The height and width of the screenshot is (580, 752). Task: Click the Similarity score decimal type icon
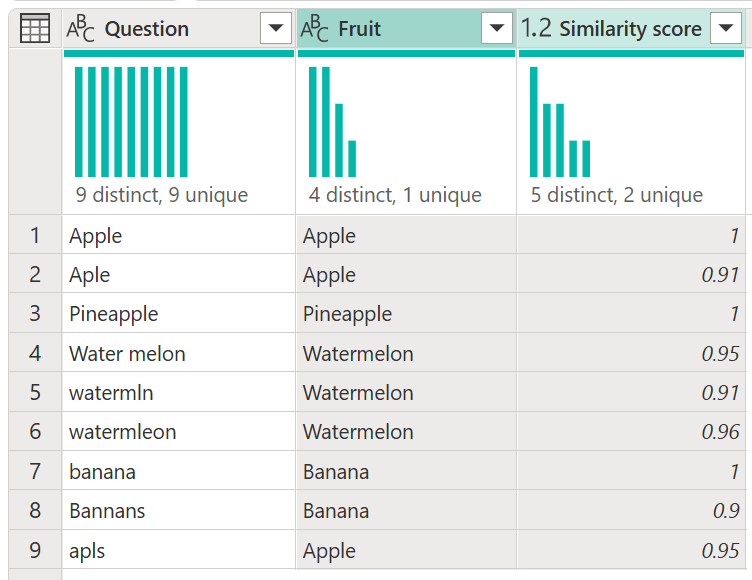point(537,29)
